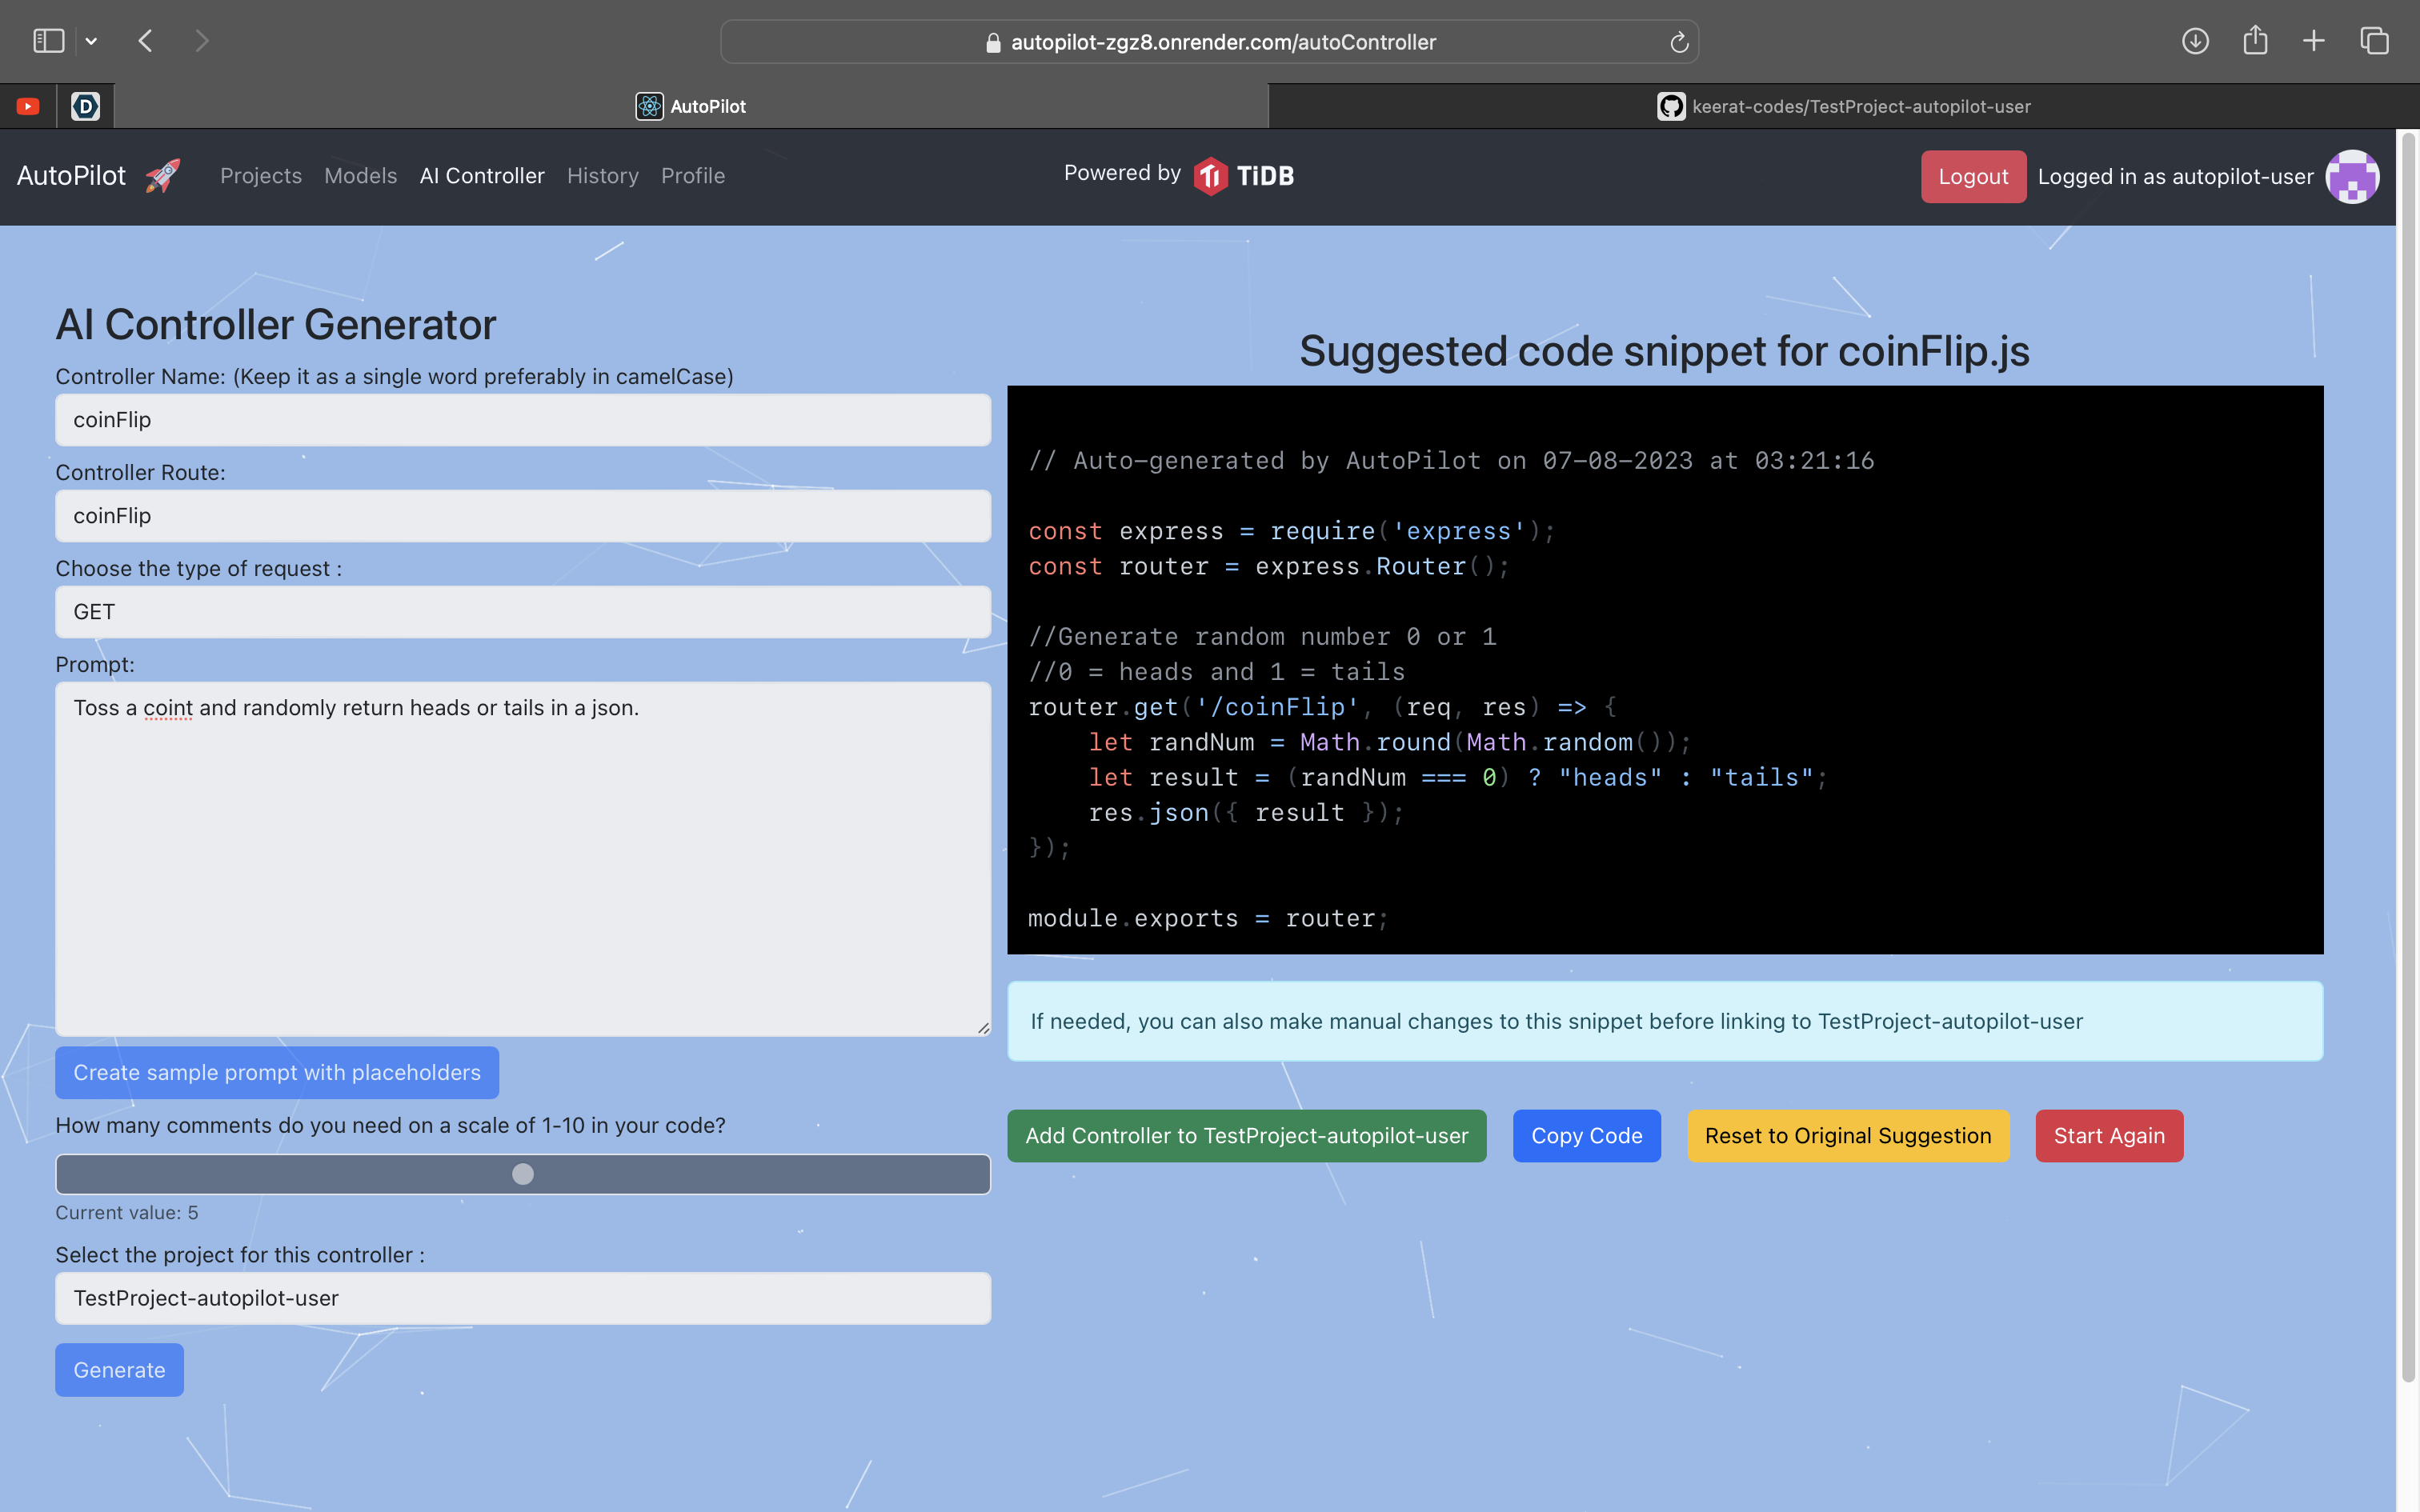The height and width of the screenshot is (1512, 2420).
Task: Reload the page with the refresh icon
Action: 1679,42
